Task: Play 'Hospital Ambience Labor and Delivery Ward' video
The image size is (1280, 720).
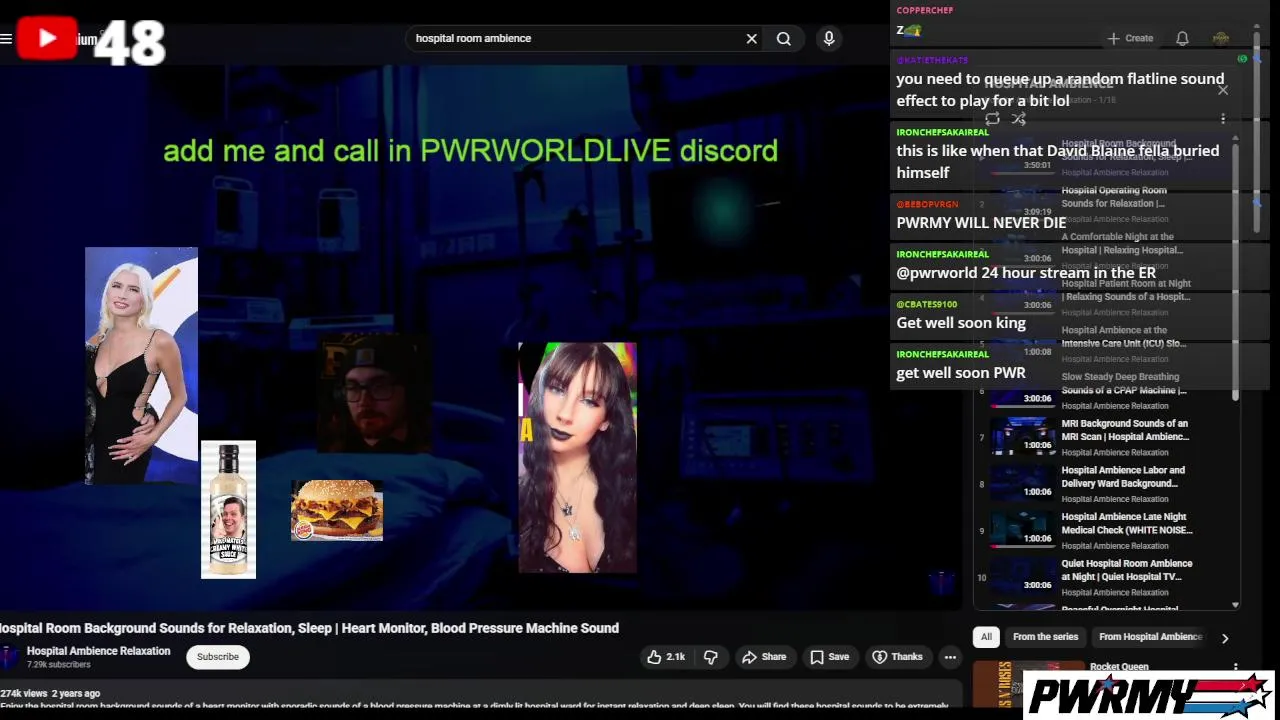Action: 1103,484
